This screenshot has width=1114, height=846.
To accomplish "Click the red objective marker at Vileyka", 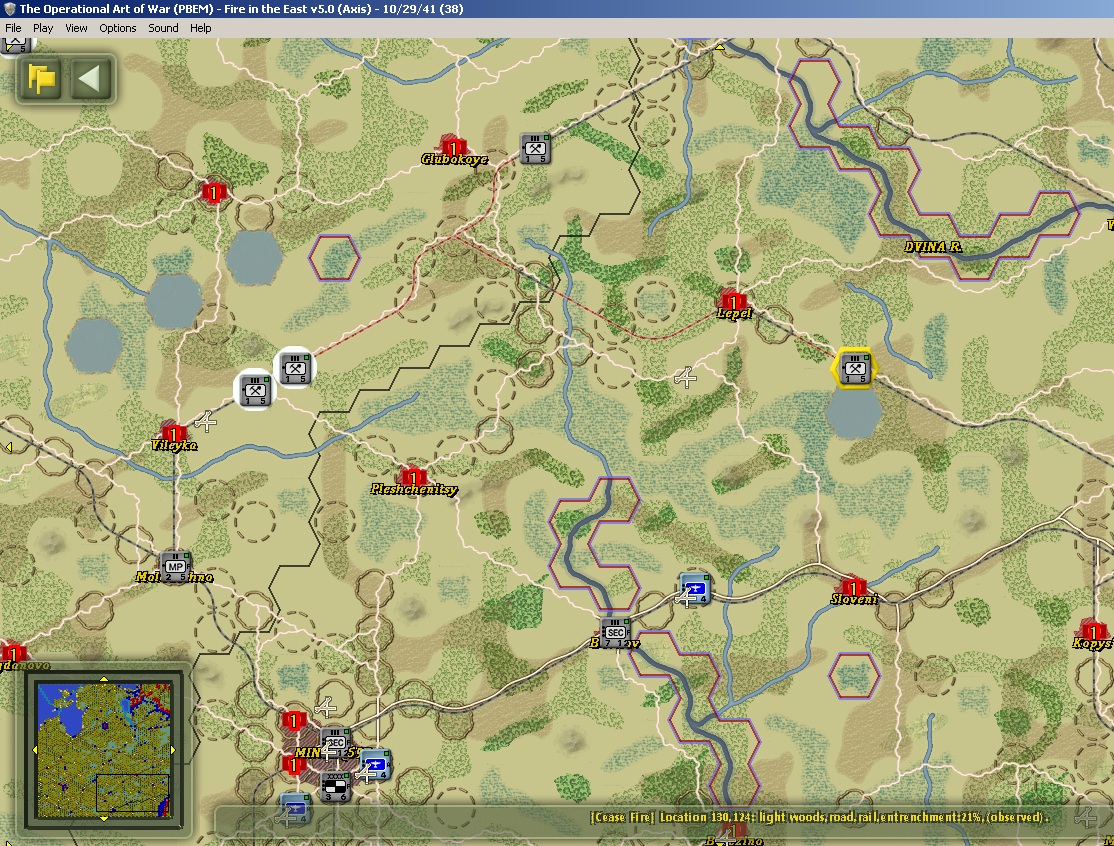I will tap(173, 433).
